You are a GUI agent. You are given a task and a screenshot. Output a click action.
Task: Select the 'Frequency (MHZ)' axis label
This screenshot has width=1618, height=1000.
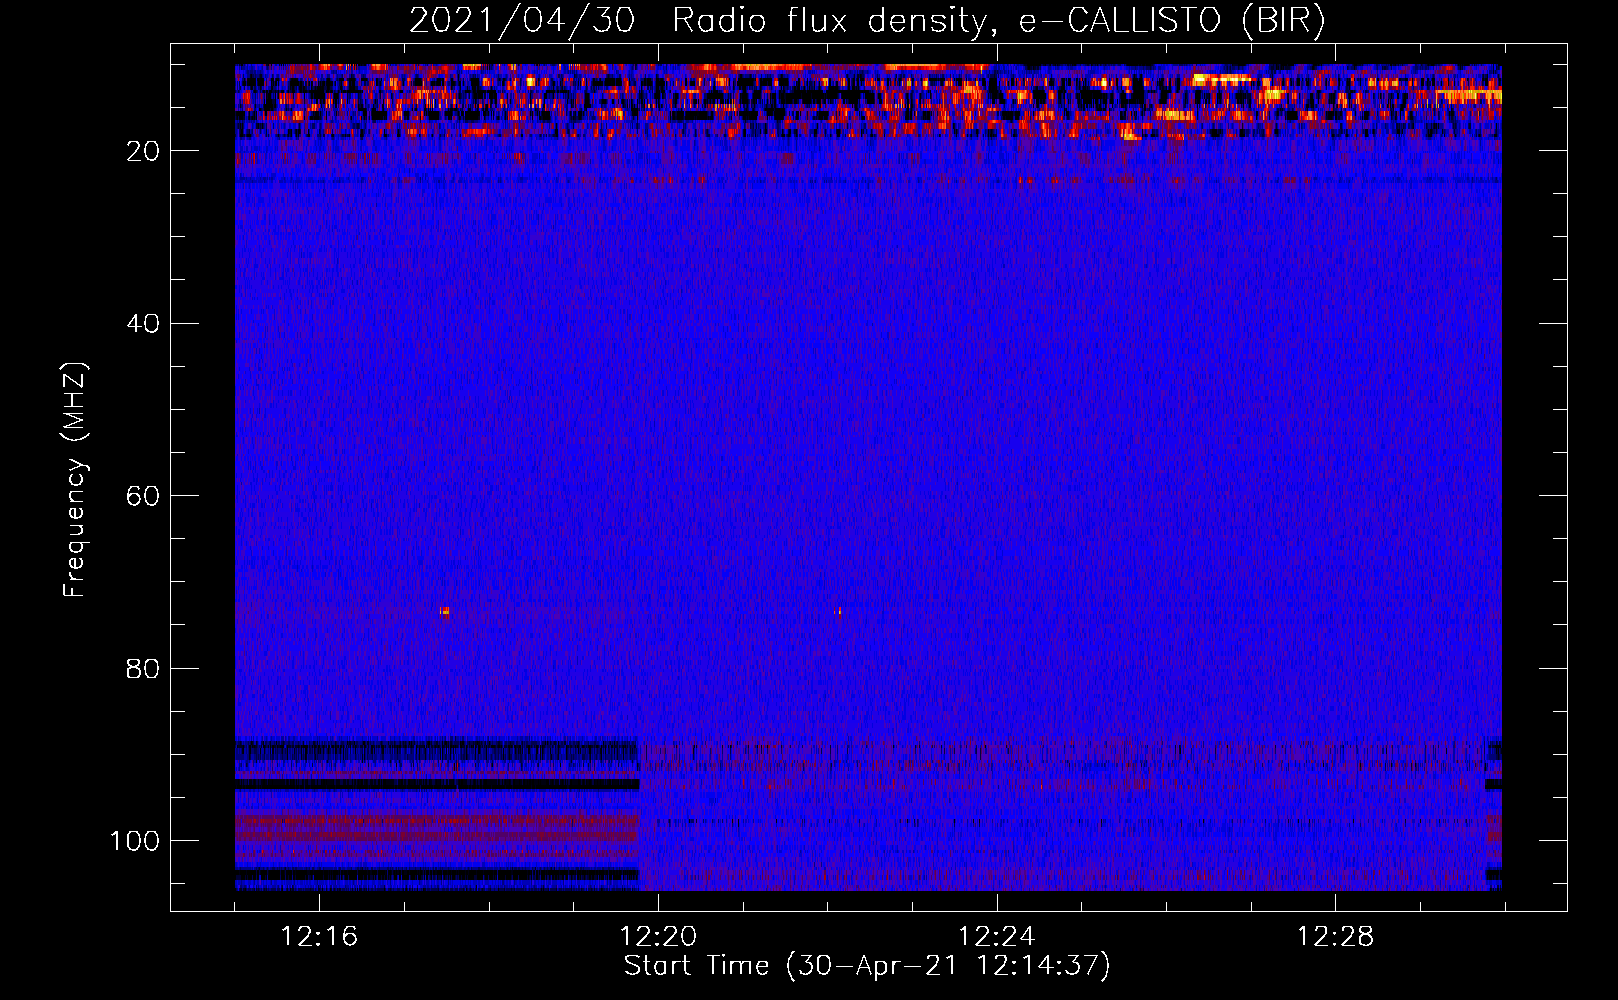click(x=75, y=480)
